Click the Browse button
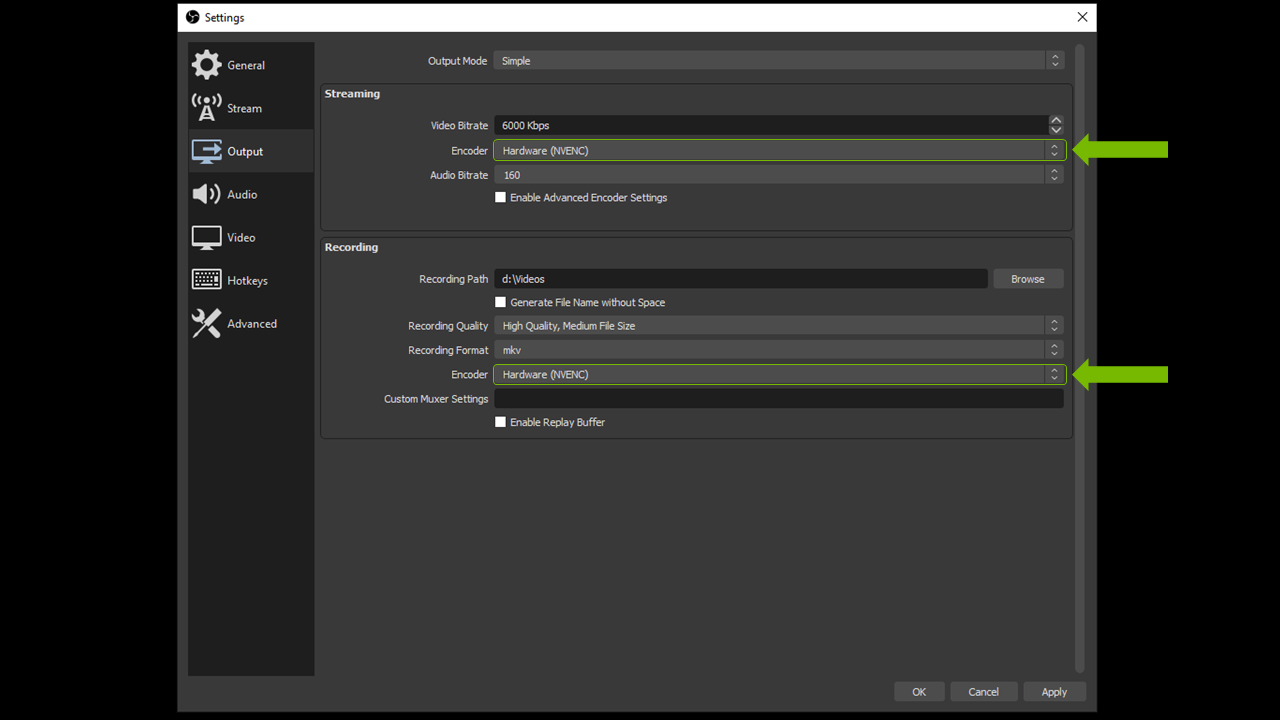 click(1027, 279)
